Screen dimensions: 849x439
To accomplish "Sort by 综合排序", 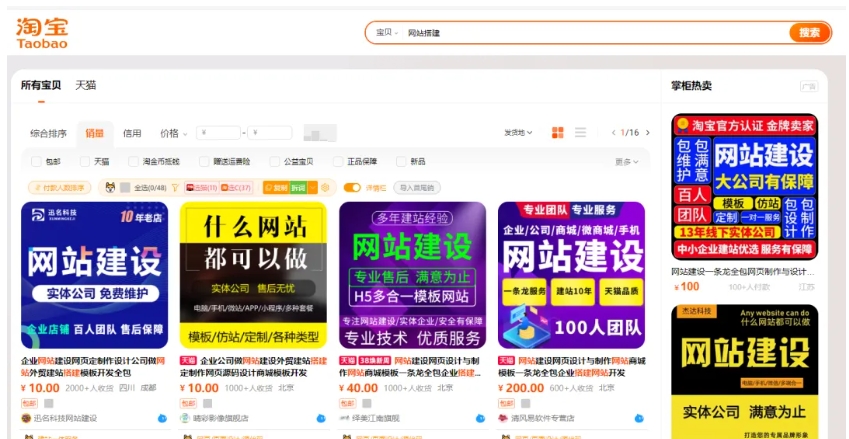I will (x=48, y=133).
